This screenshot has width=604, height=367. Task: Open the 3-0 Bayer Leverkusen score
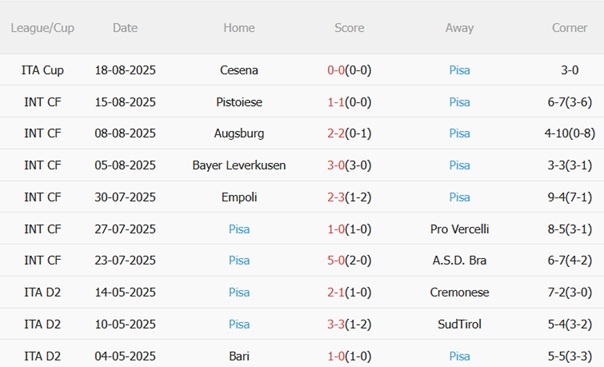[x=336, y=165]
